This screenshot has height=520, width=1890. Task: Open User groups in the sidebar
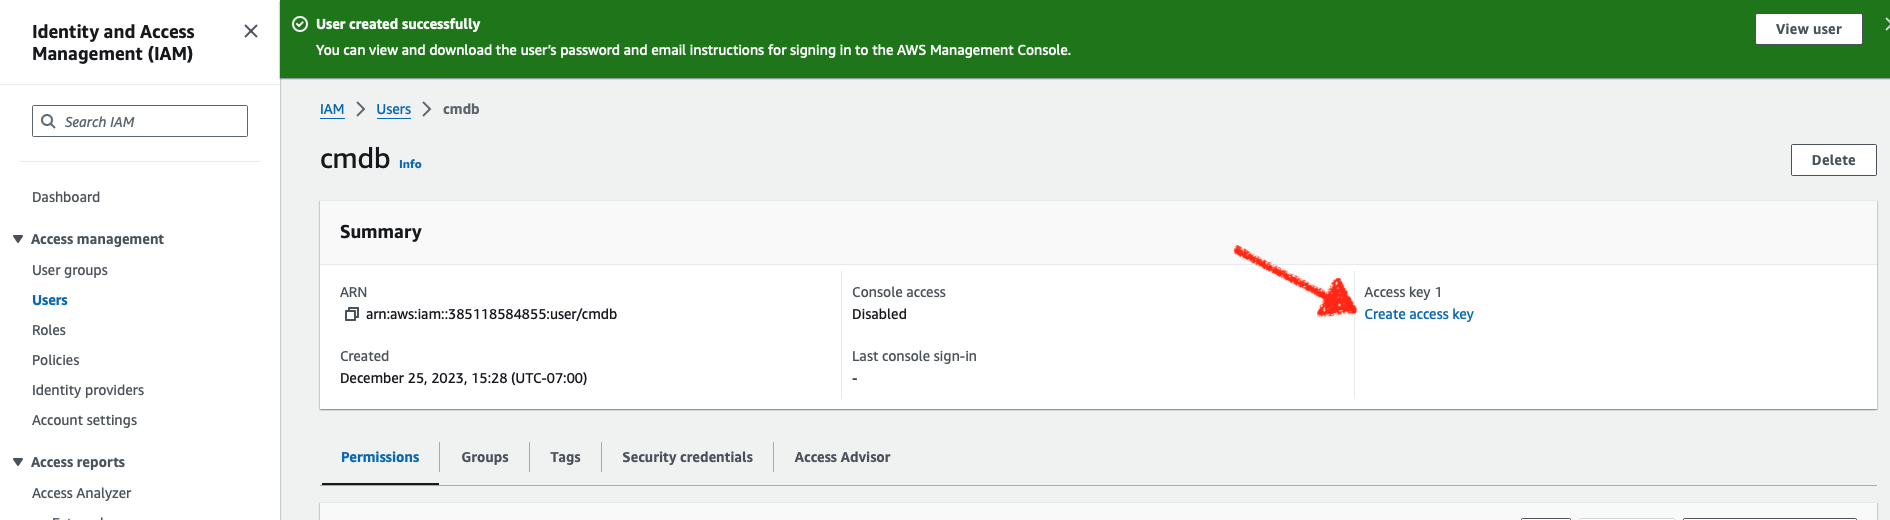70,270
